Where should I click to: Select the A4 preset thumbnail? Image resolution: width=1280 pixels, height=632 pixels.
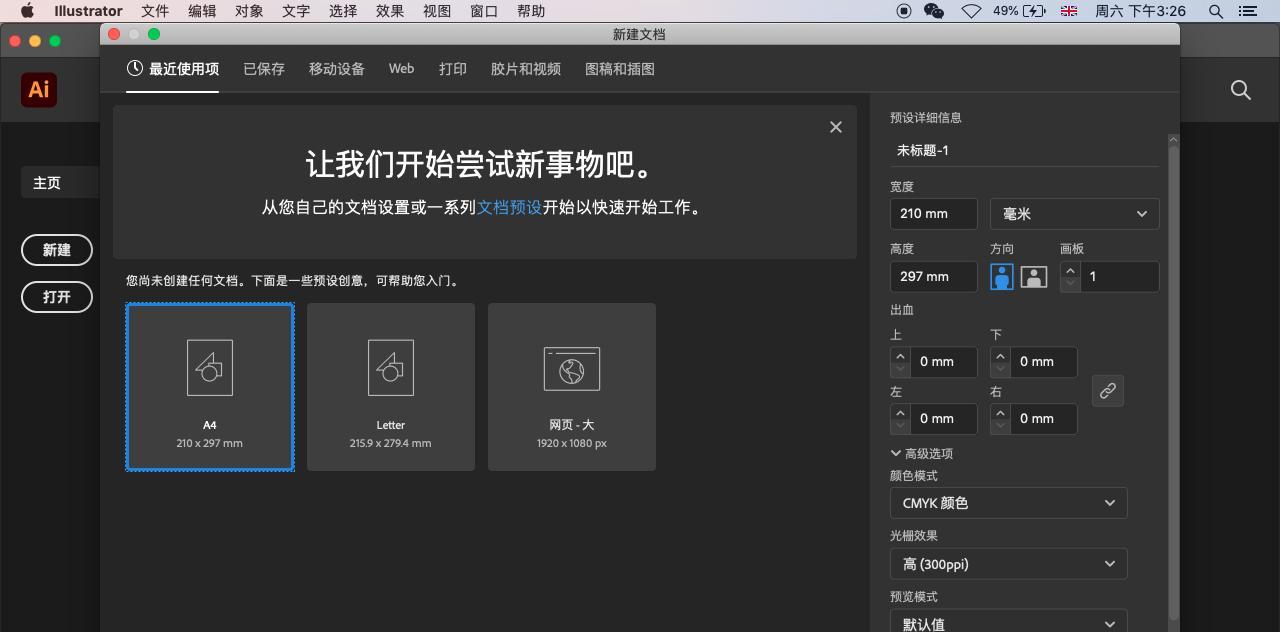[x=210, y=387]
